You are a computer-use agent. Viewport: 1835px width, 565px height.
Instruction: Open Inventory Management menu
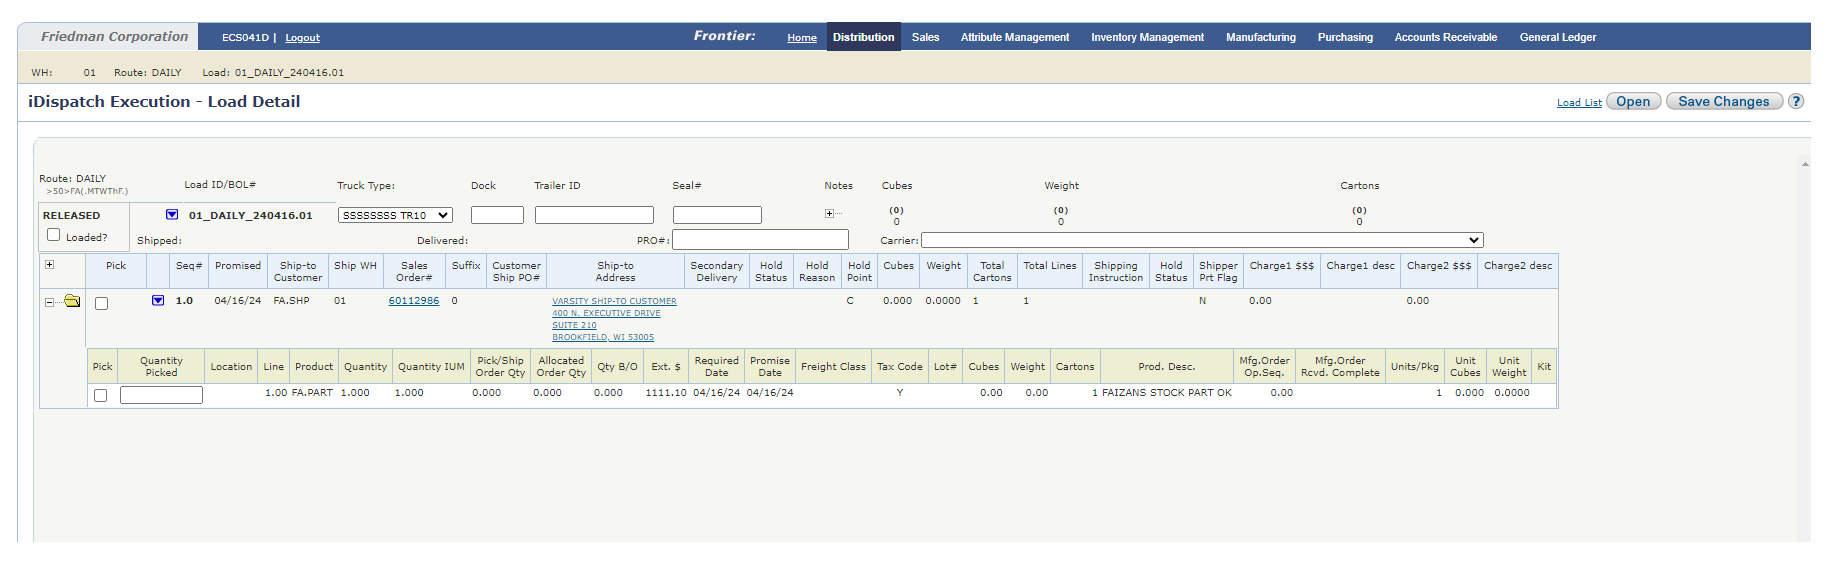coord(1147,37)
